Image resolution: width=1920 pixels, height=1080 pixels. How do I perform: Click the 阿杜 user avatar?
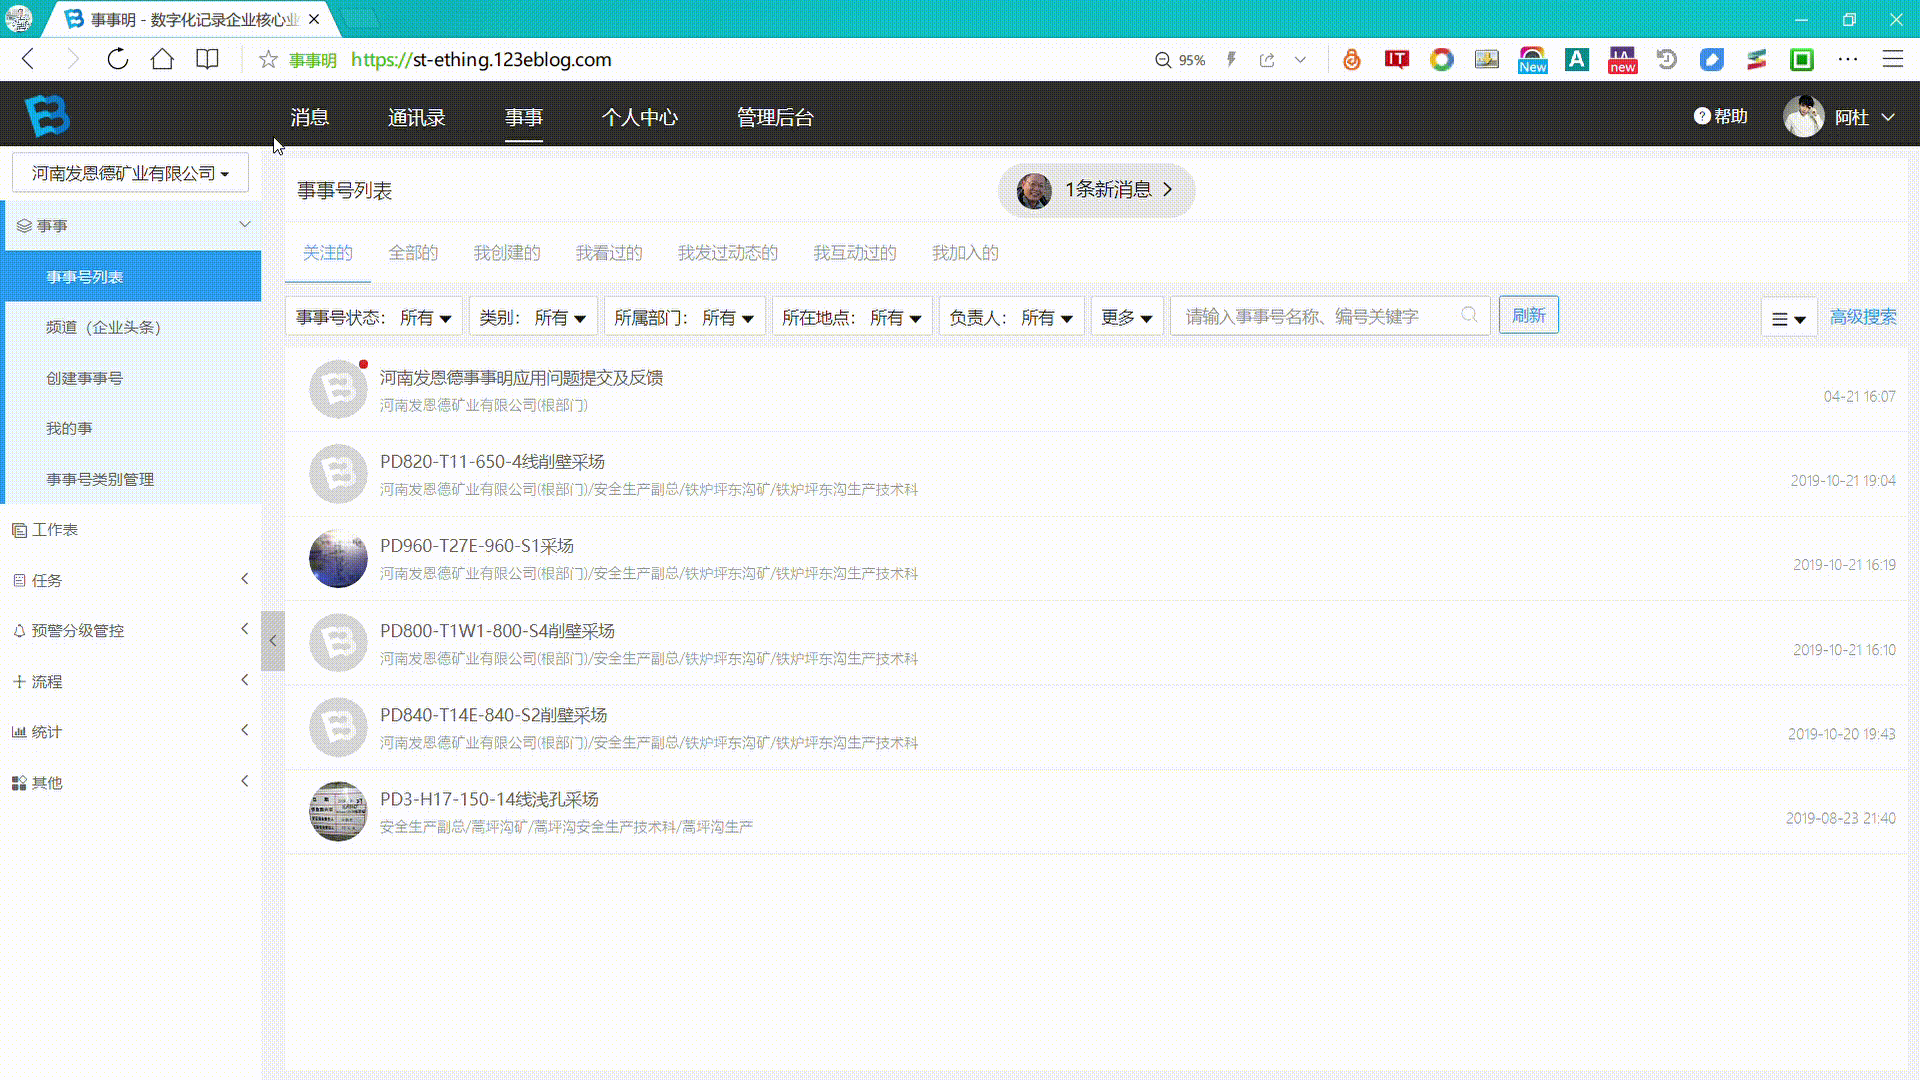[x=1804, y=117]
